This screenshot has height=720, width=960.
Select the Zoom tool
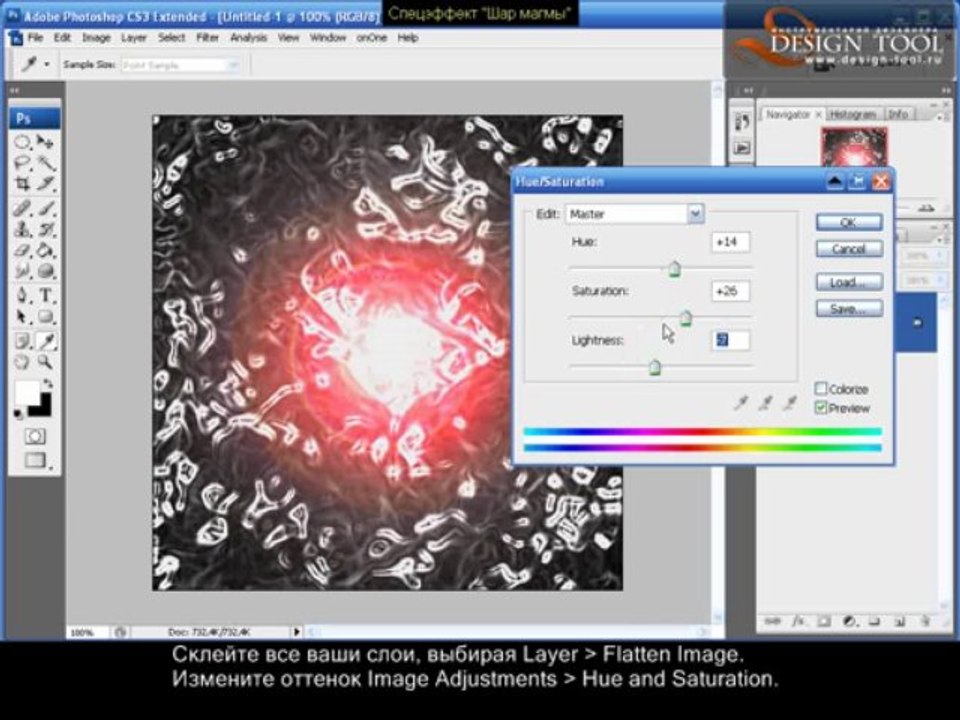(x=45, y=362)
